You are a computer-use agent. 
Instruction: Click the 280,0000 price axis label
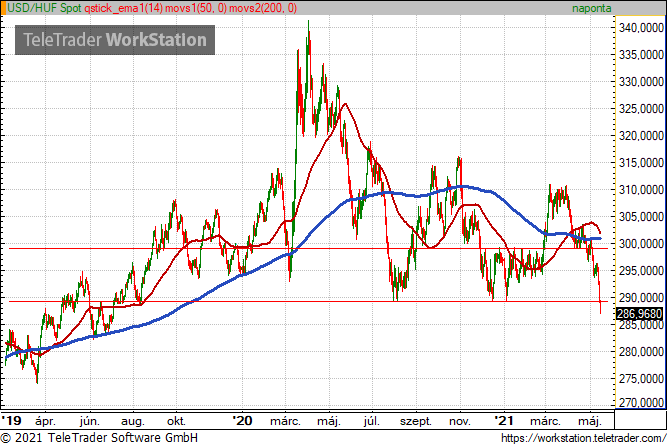(x=641, y=352)
